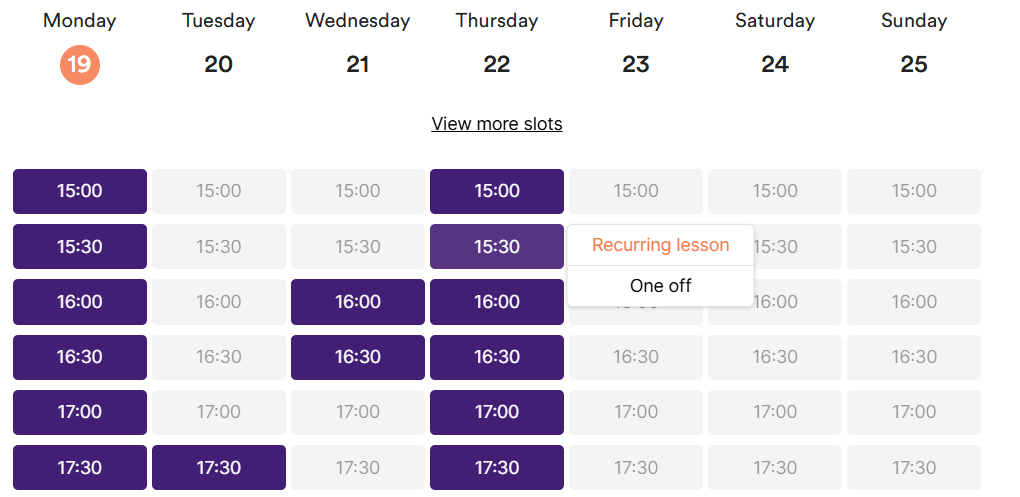Open the View more slots link
The width and height of the screenshot is (1020, 497).
[497, 124]
